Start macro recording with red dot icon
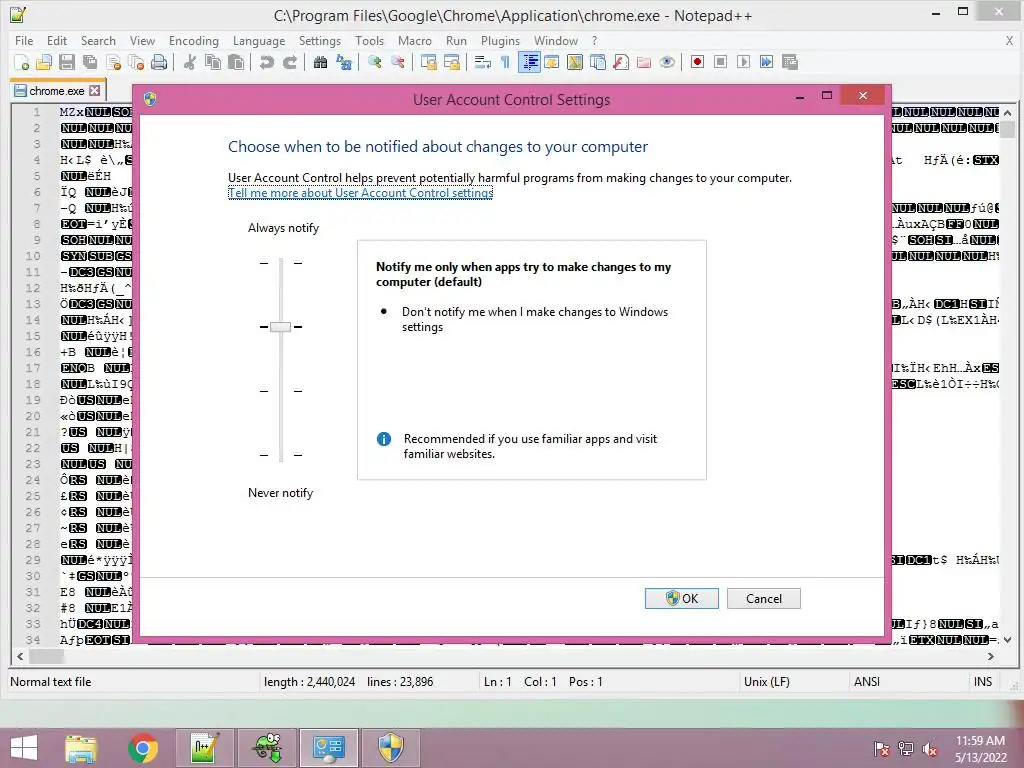This screenshot has width=1024, height=768. tap(697, 62)
